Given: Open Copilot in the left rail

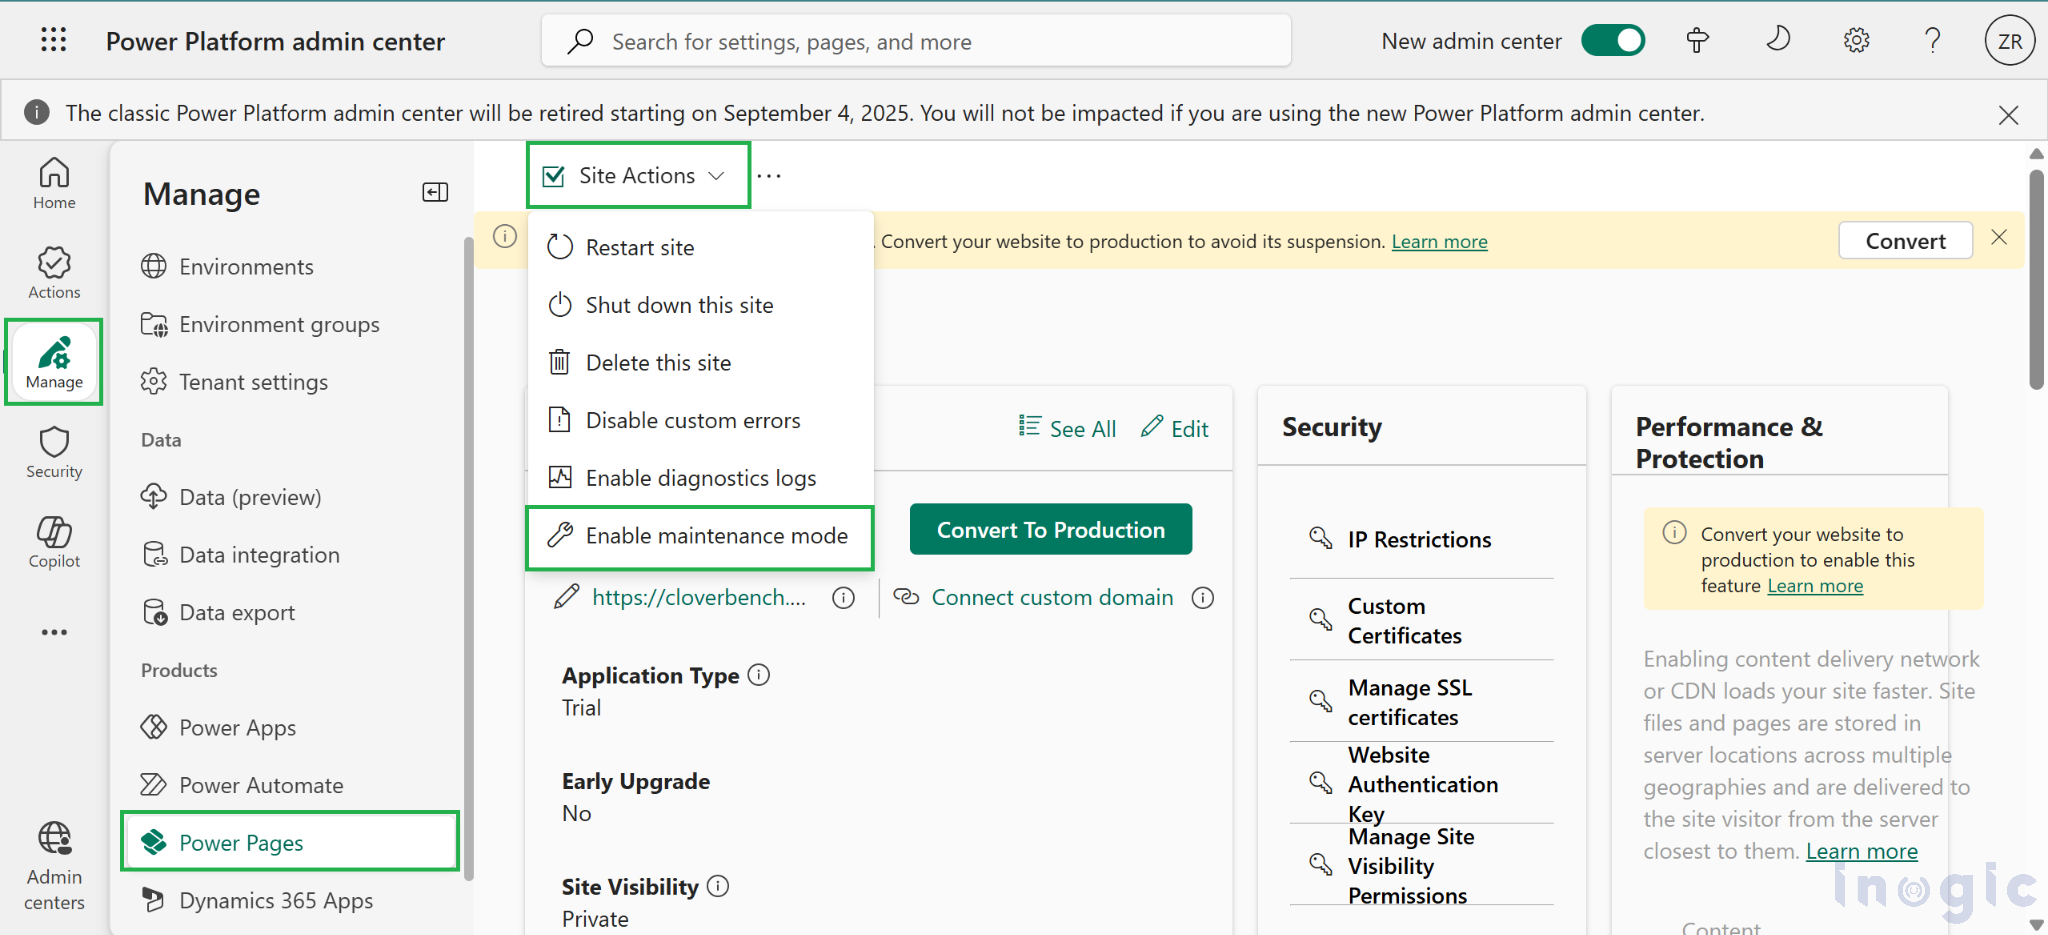Looking at the screenshot, I should [x=54, y=542].
